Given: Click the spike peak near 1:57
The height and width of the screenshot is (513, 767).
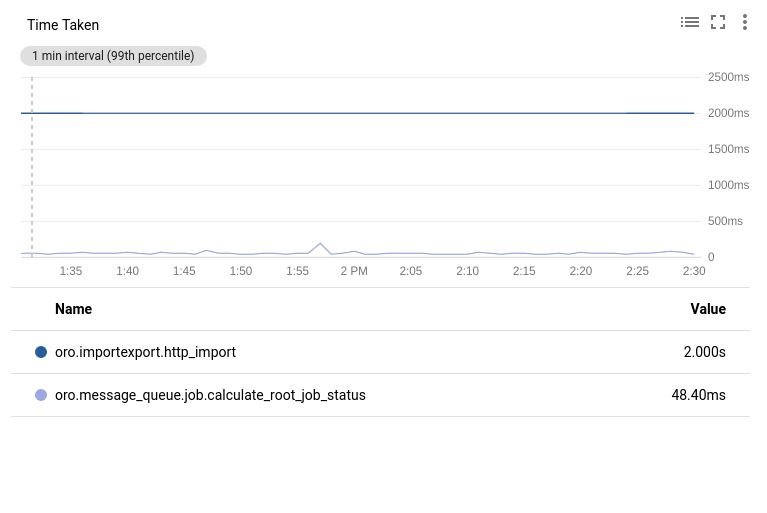Looking at the screenshot, I should click(x=321, y=243).
